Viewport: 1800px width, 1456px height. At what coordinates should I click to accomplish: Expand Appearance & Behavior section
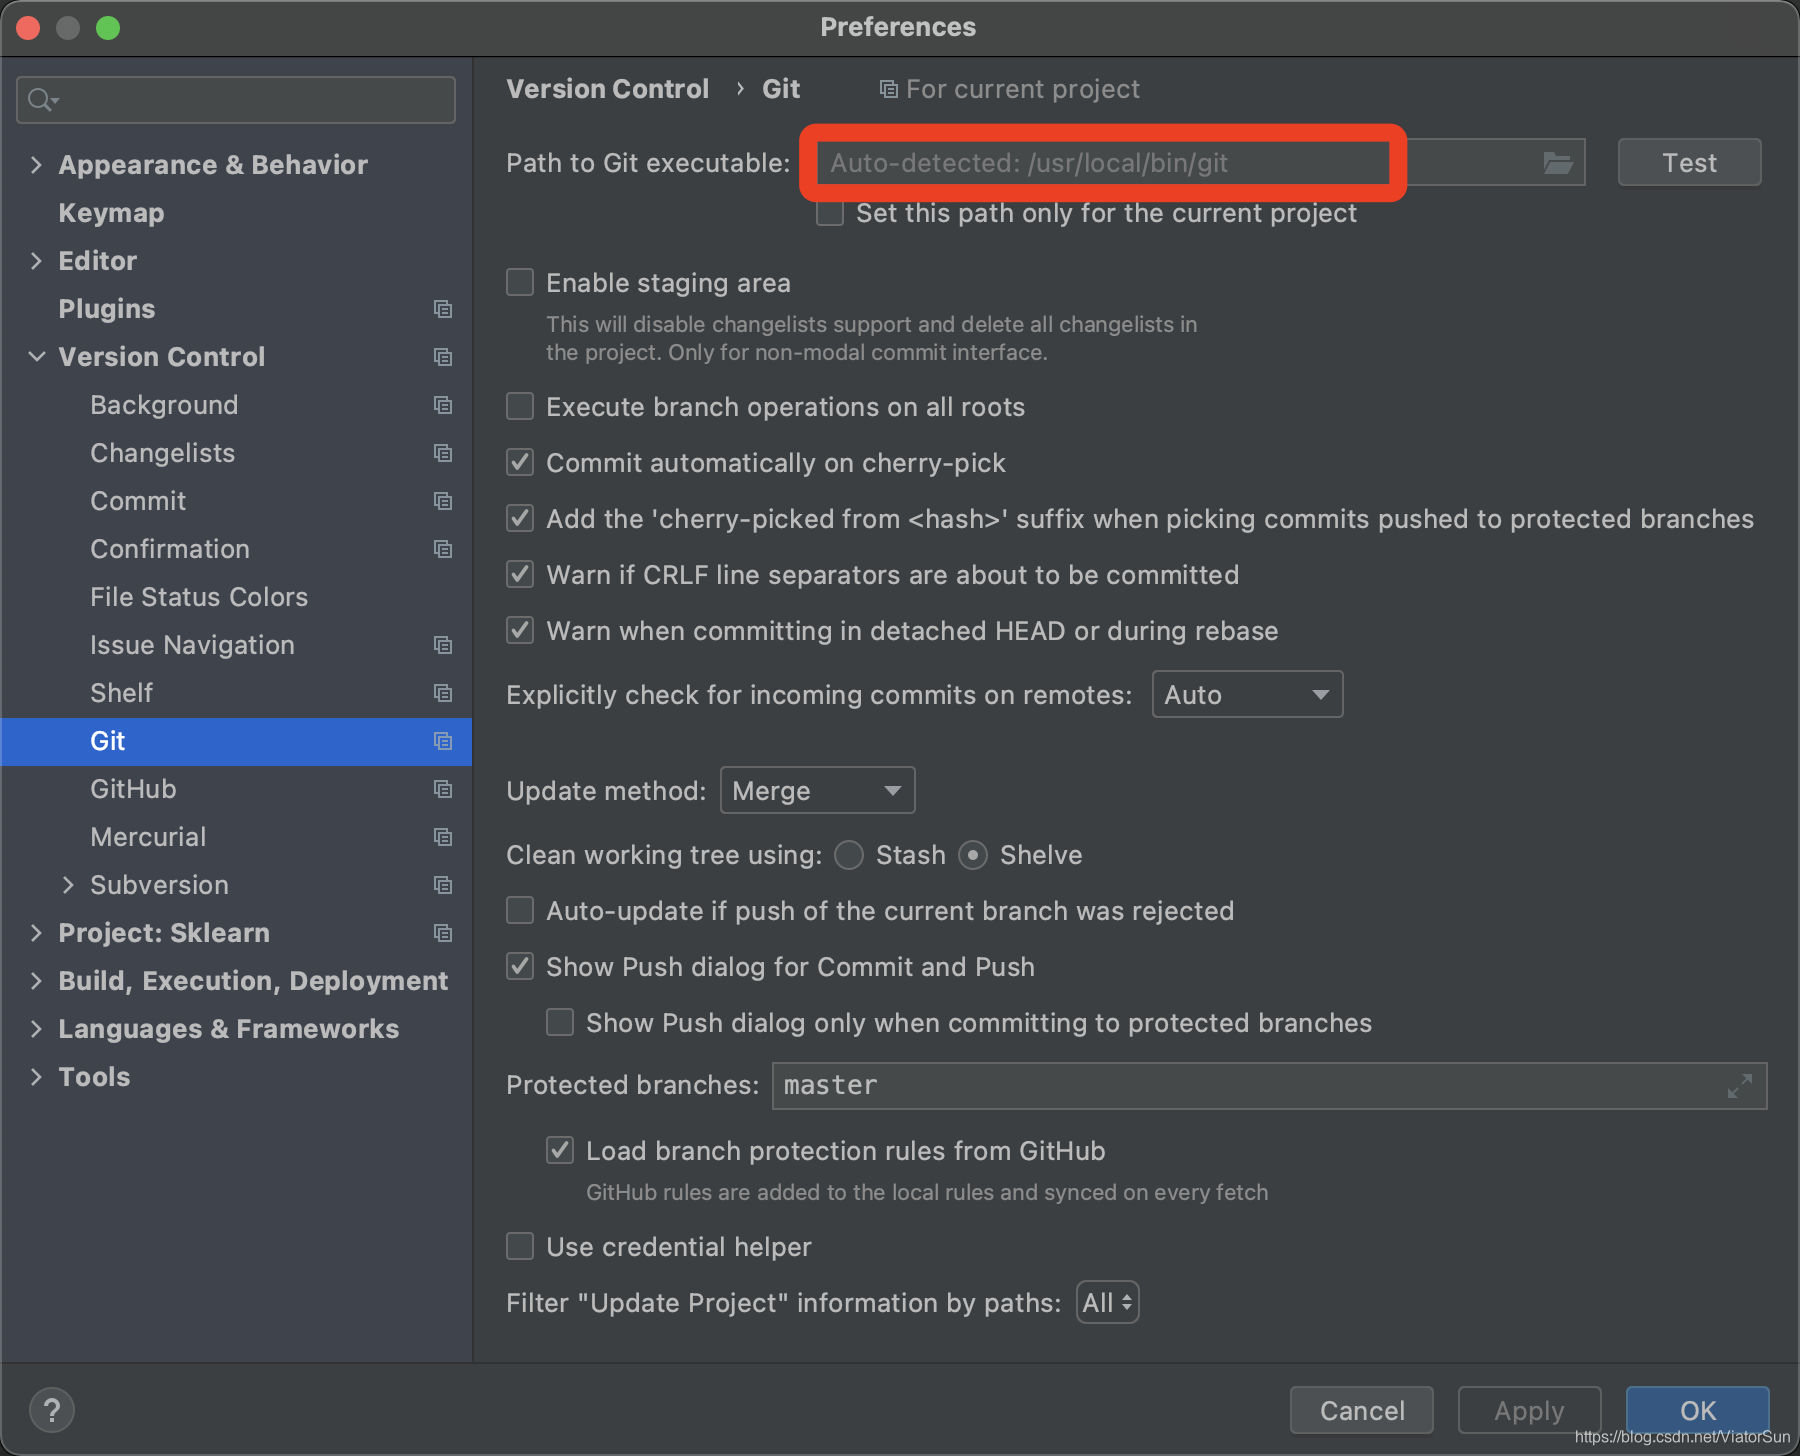[x=37, y=165]
